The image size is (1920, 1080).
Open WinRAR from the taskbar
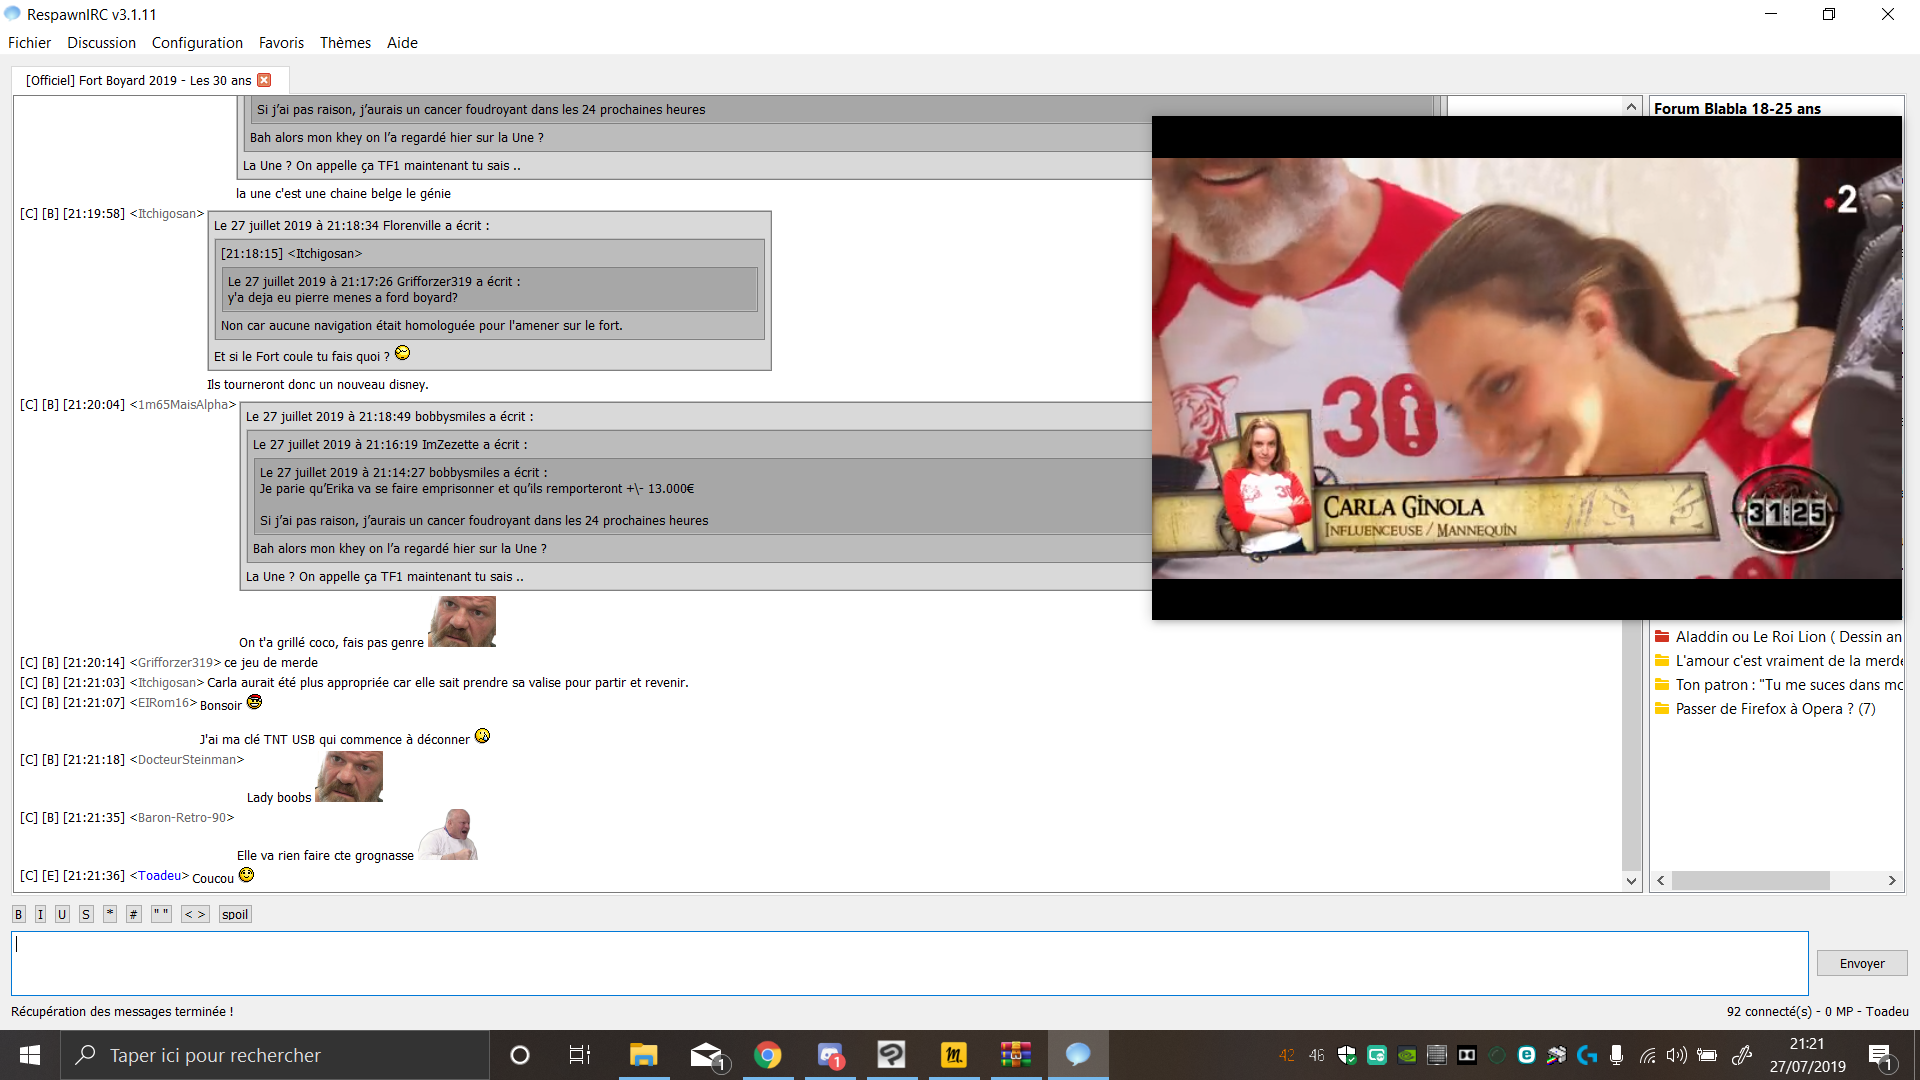(1016, 1055)
